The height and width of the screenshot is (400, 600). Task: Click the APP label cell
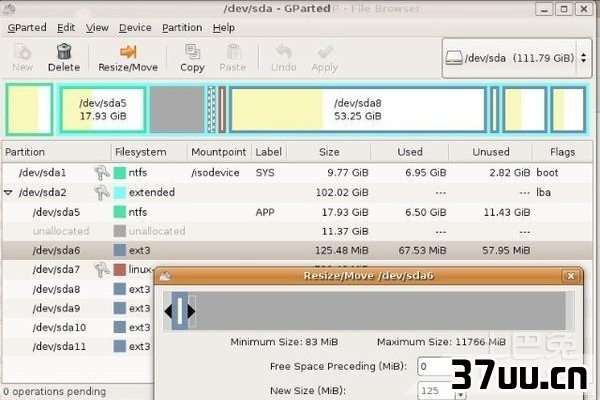[x=265, y=212]
